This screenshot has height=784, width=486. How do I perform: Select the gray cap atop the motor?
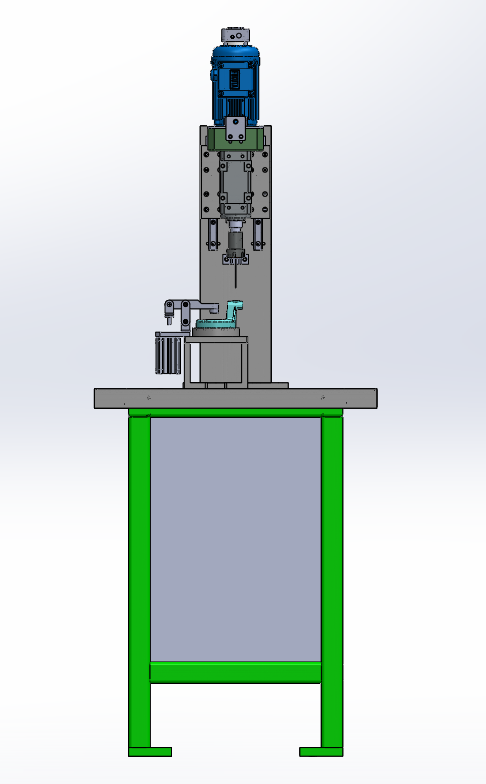pos(236,36)
